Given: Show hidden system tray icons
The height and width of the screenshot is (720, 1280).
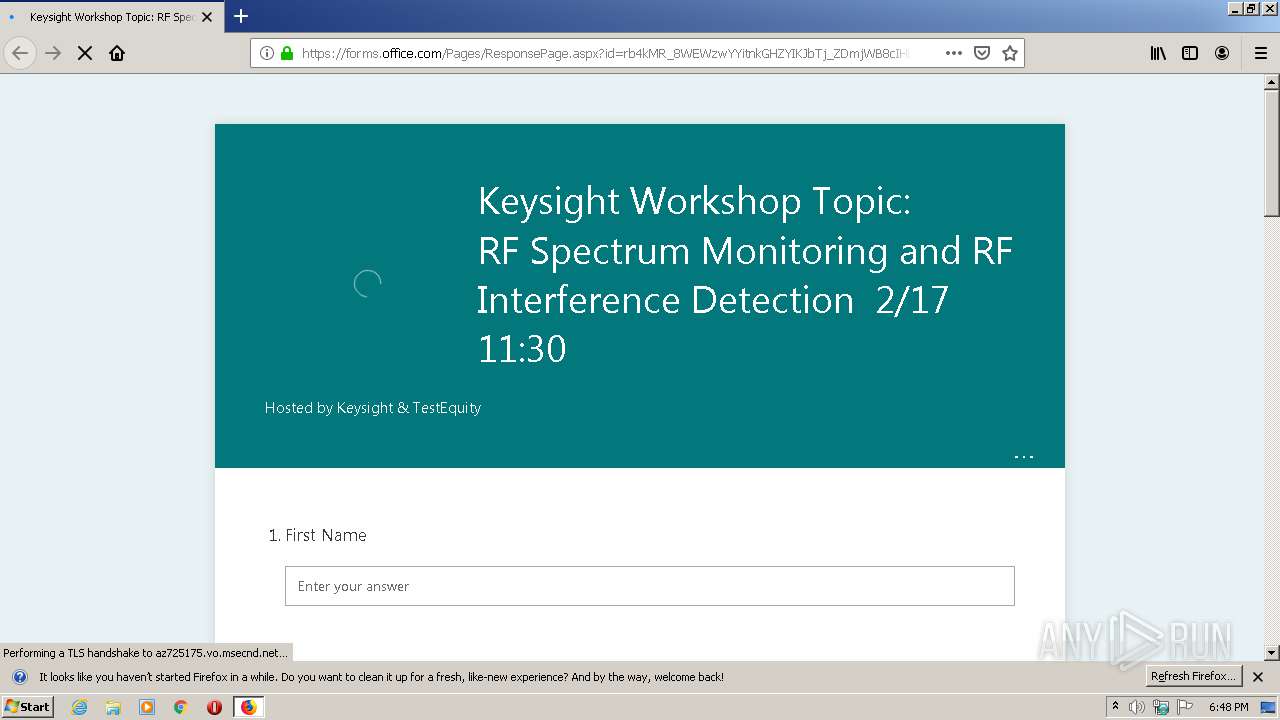Looking at the screenshot, I should tap(1116, 707).
